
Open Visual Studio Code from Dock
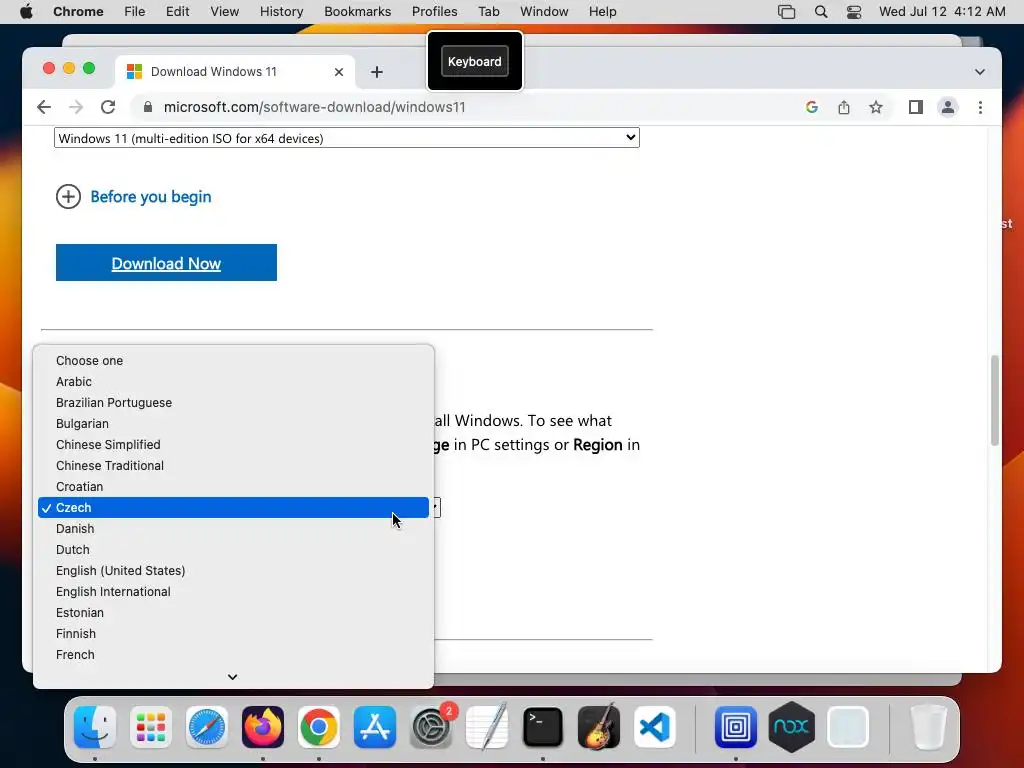tap(654, 727)
